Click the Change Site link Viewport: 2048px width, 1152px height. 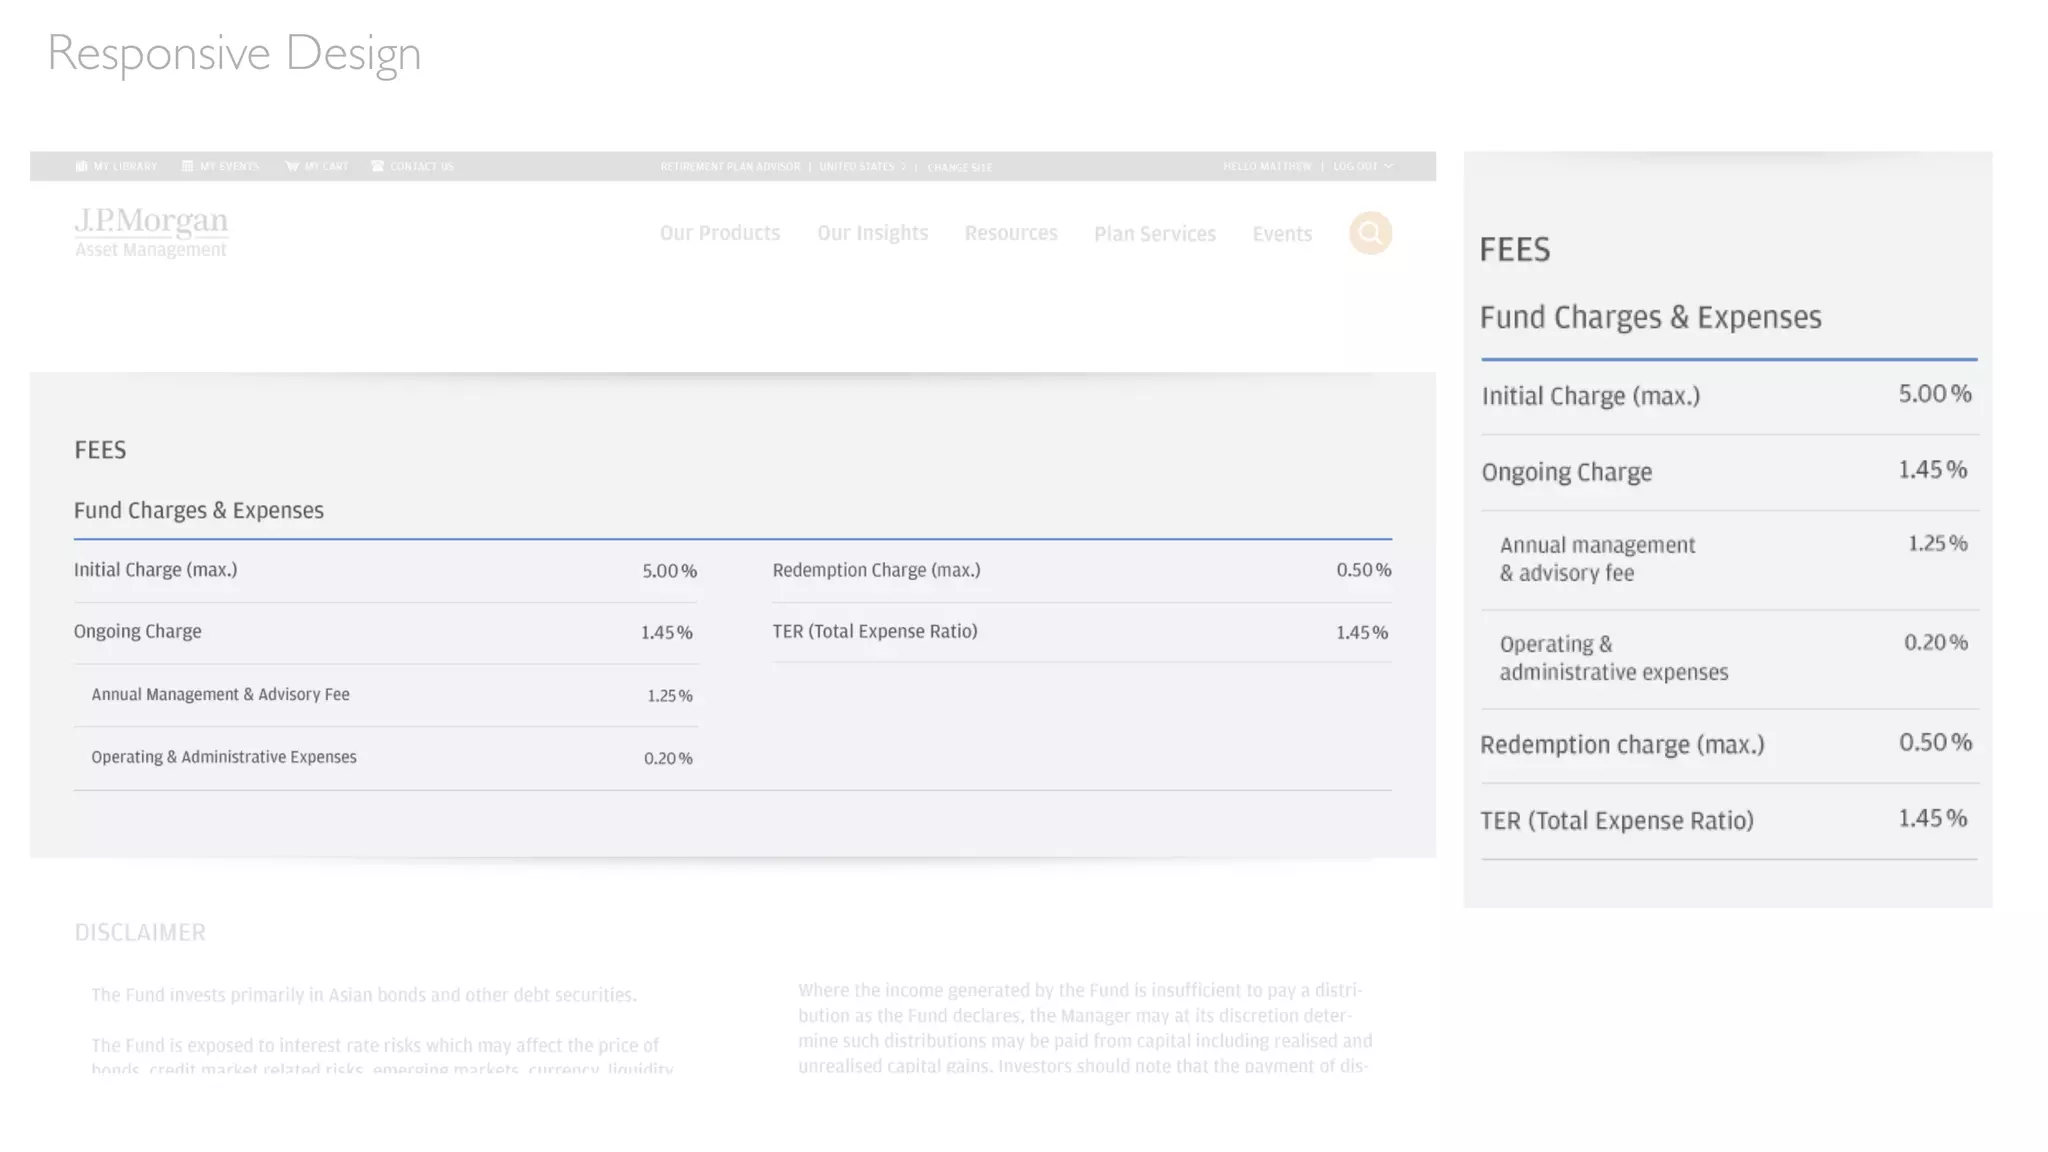point(959,167)
